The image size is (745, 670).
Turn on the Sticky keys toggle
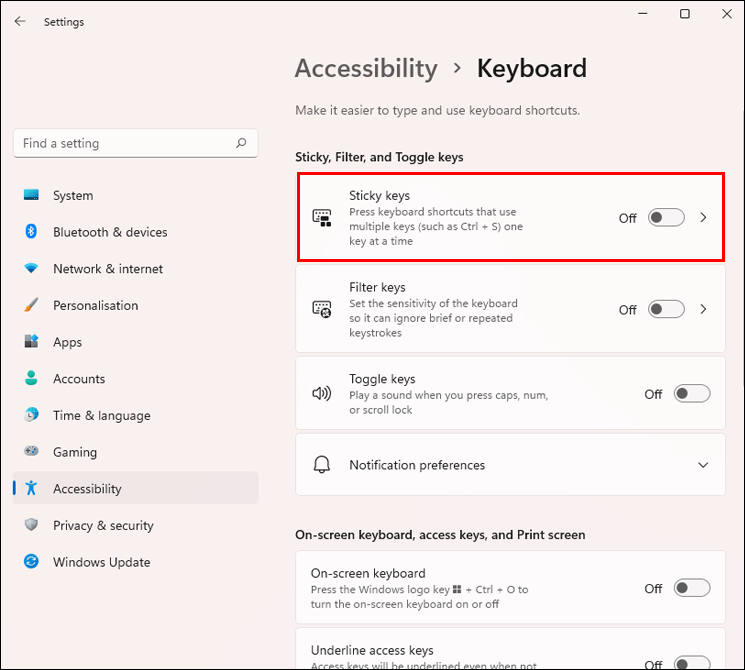(x=666, y=218)
